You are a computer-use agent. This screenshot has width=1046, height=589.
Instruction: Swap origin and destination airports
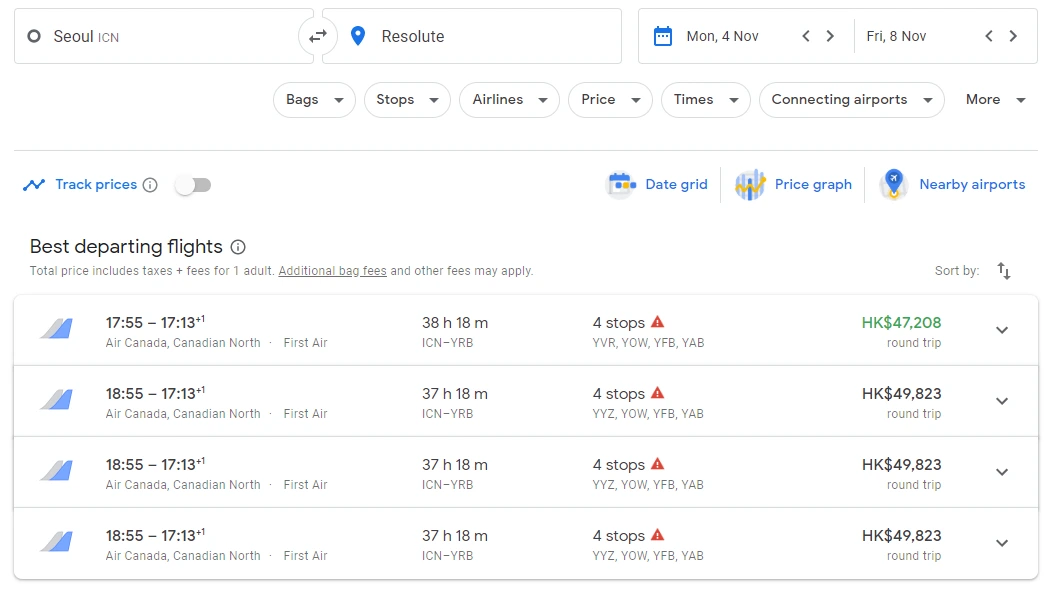point(318,36)
